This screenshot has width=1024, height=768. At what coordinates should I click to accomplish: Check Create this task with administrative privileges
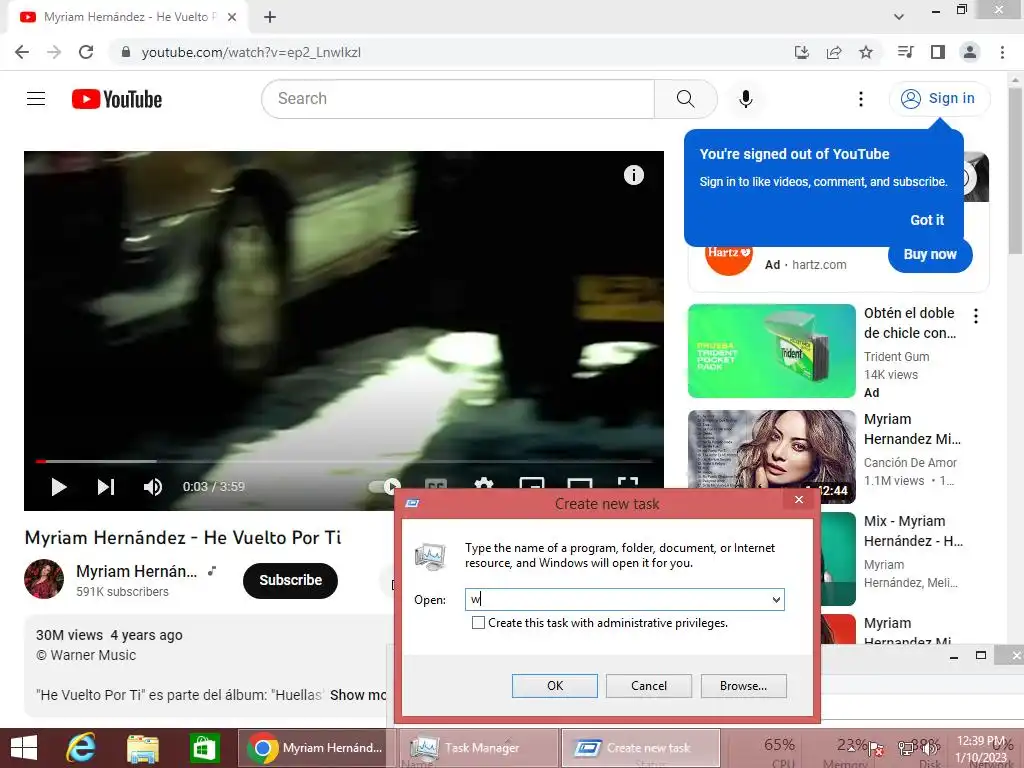pyautogui.click(x=478, y=623)
